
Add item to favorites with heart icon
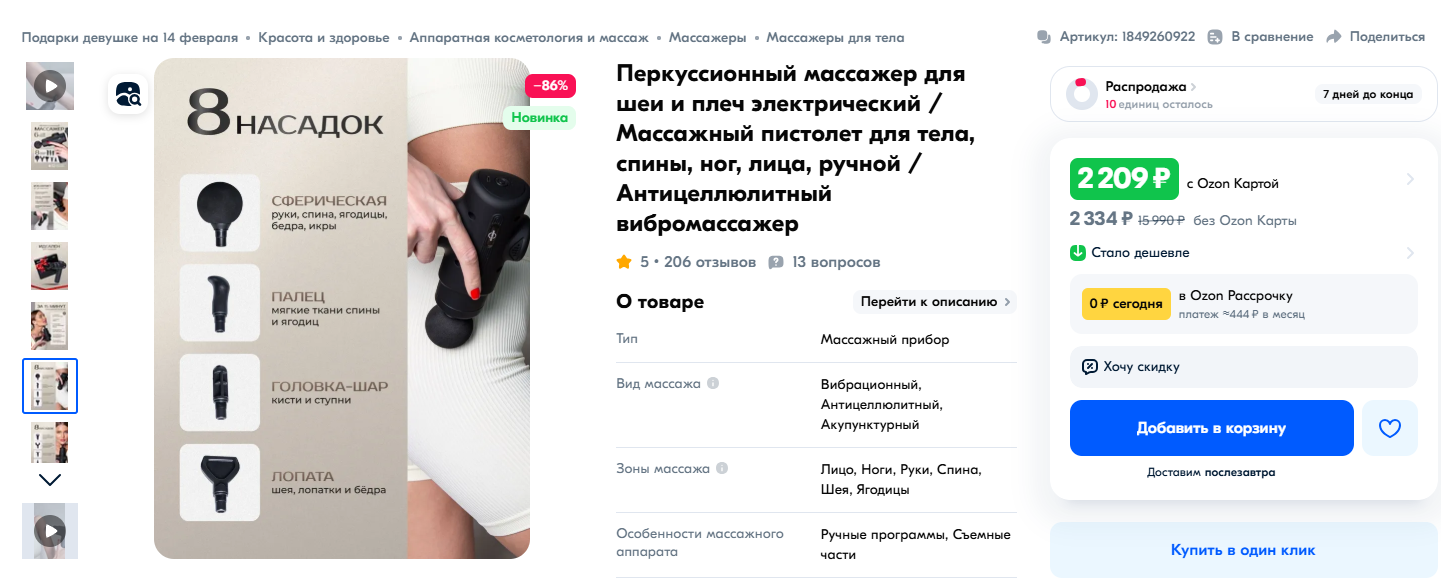[x=1390, y=428]
